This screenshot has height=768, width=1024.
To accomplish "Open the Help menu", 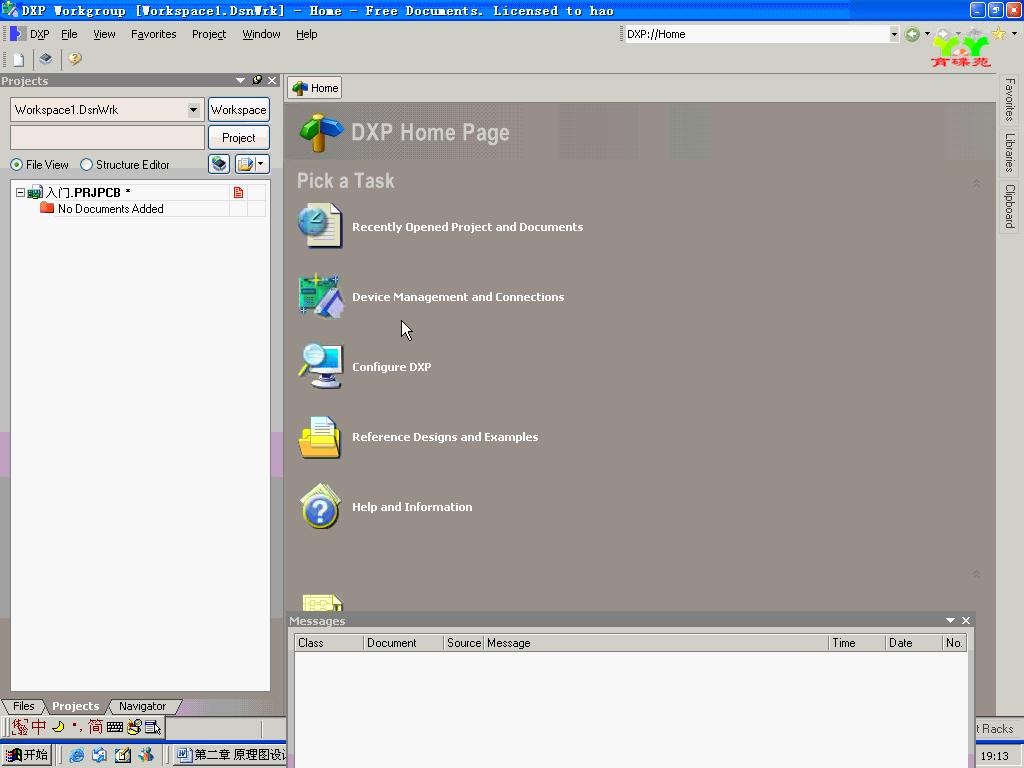I will (307, 34).
